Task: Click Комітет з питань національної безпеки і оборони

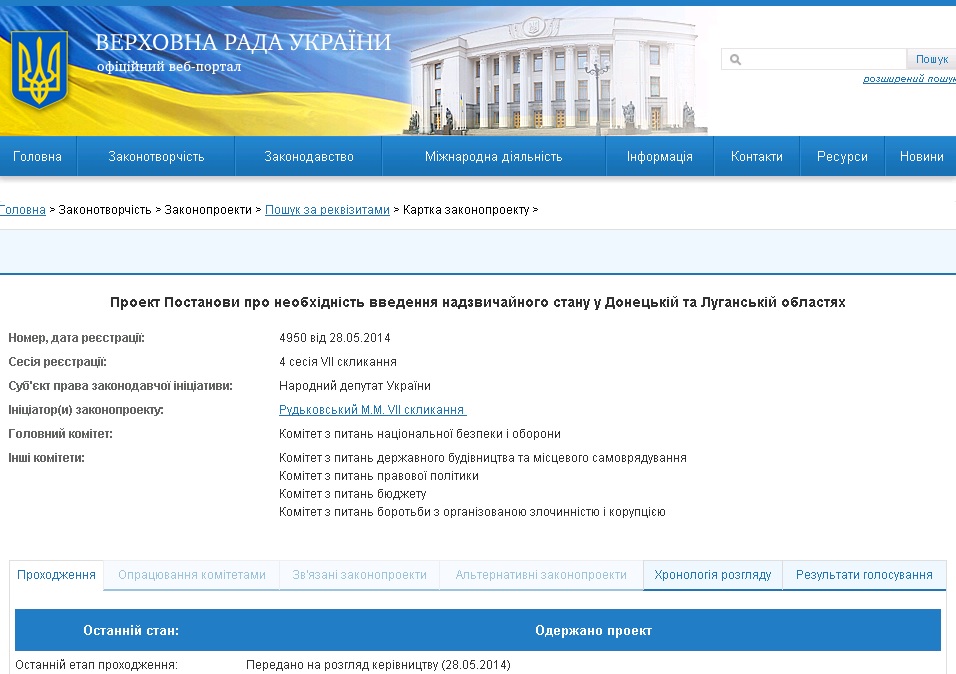Action: 419,434
